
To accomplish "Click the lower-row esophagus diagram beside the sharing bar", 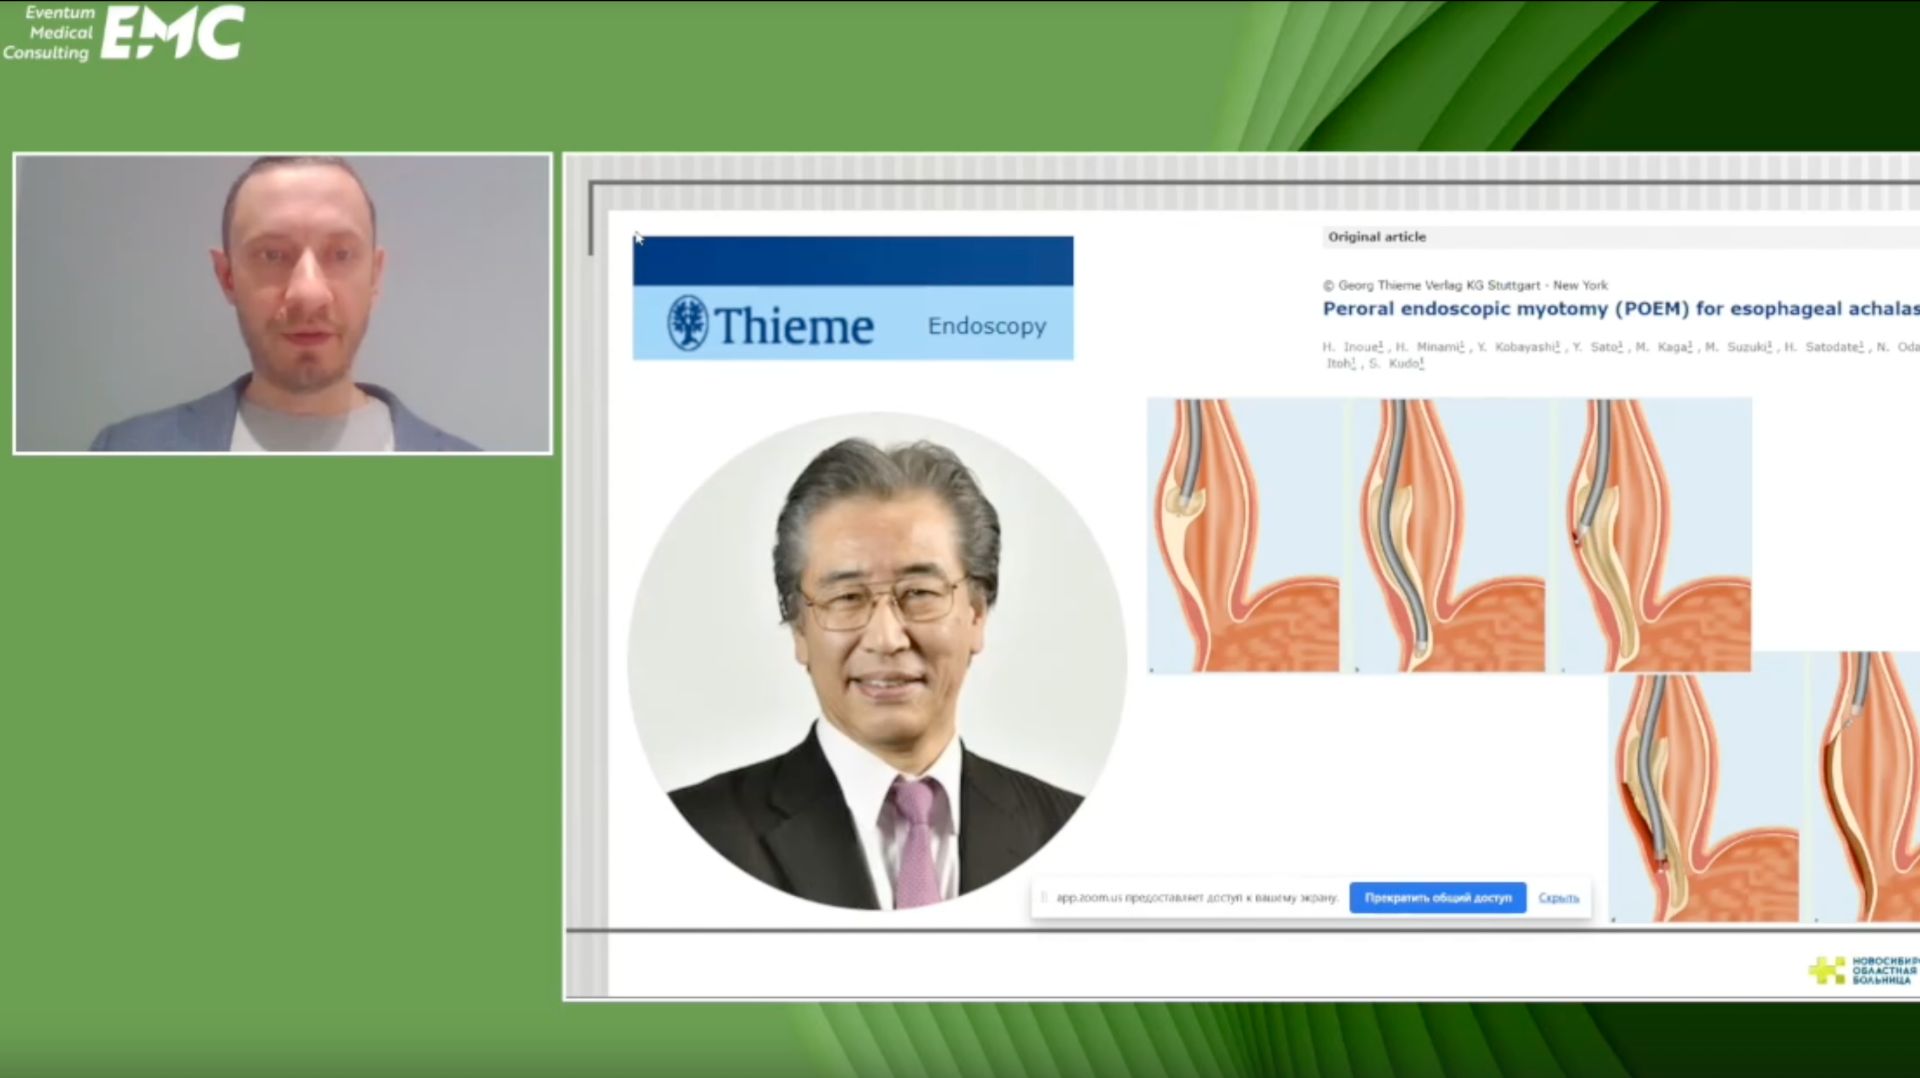I will 1704,797.
